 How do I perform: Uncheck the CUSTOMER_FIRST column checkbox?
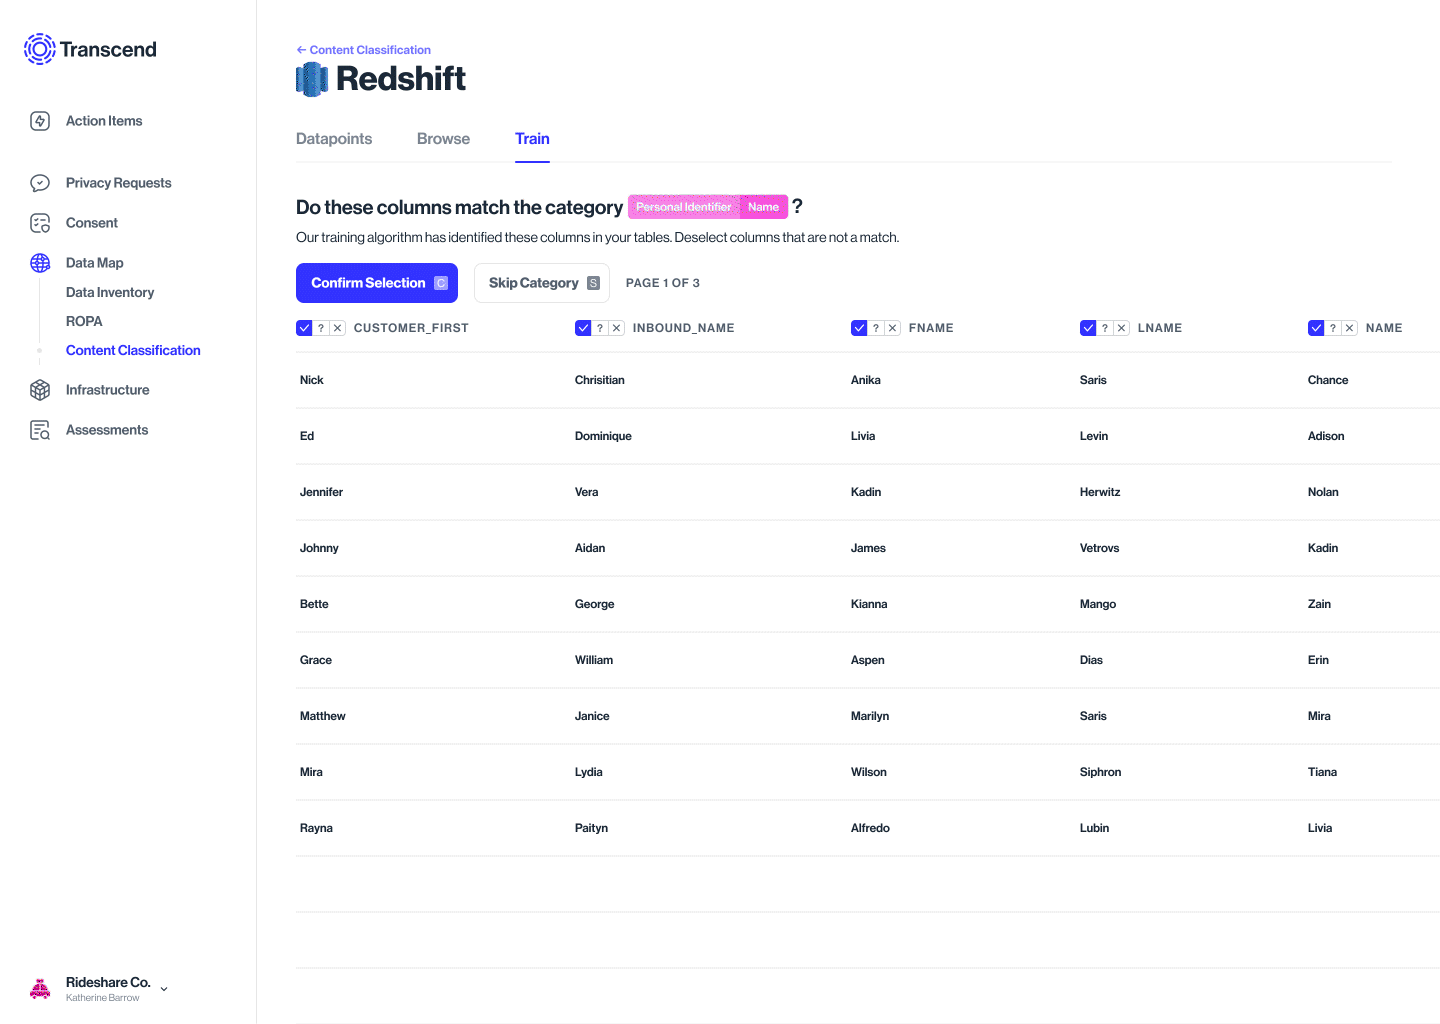point(304,328)
